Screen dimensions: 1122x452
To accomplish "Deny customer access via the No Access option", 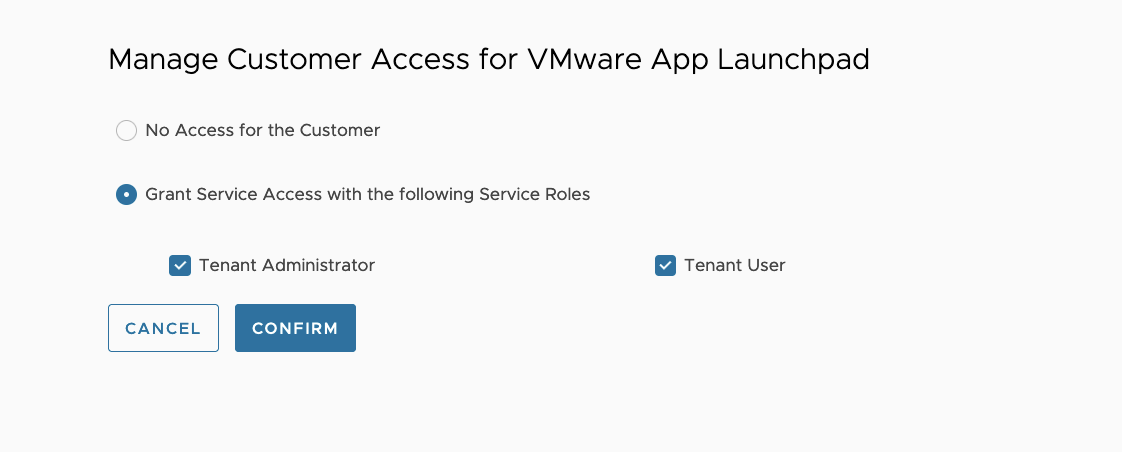I will point(126,131).
